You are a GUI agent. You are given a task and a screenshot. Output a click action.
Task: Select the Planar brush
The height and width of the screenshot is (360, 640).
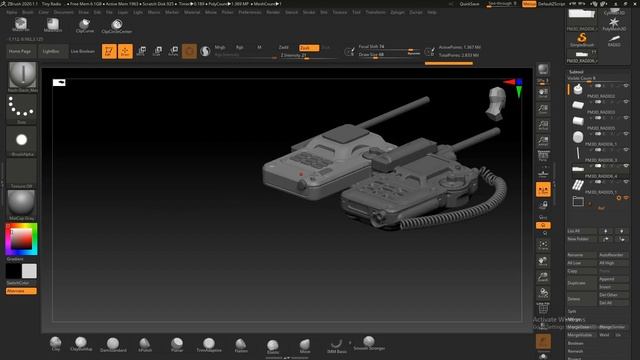[x=177, y=344]
